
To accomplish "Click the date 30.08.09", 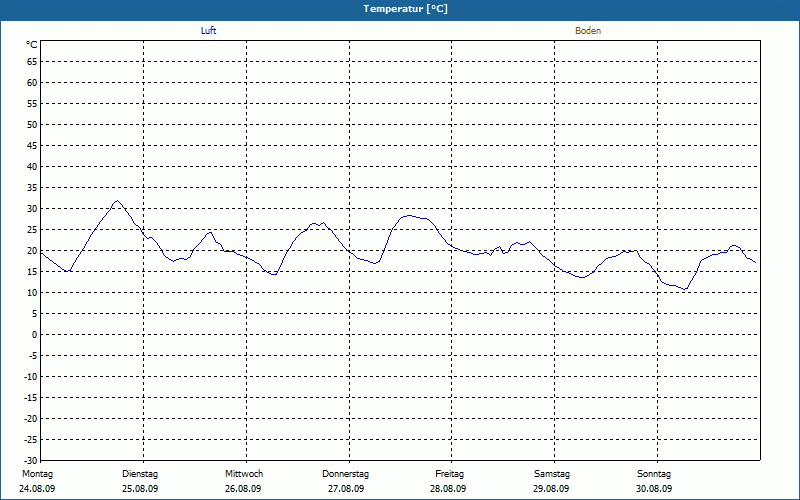I will [654, 489].
